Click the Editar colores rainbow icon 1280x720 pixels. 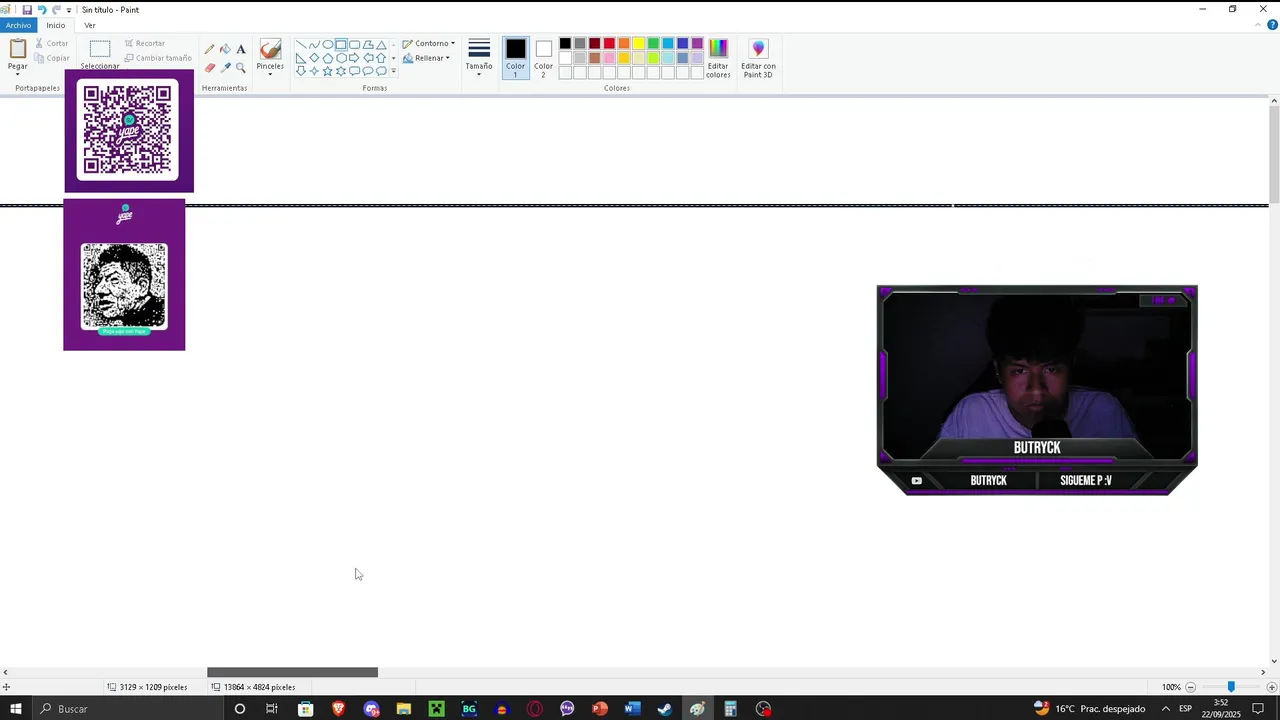tap(718, 48)
